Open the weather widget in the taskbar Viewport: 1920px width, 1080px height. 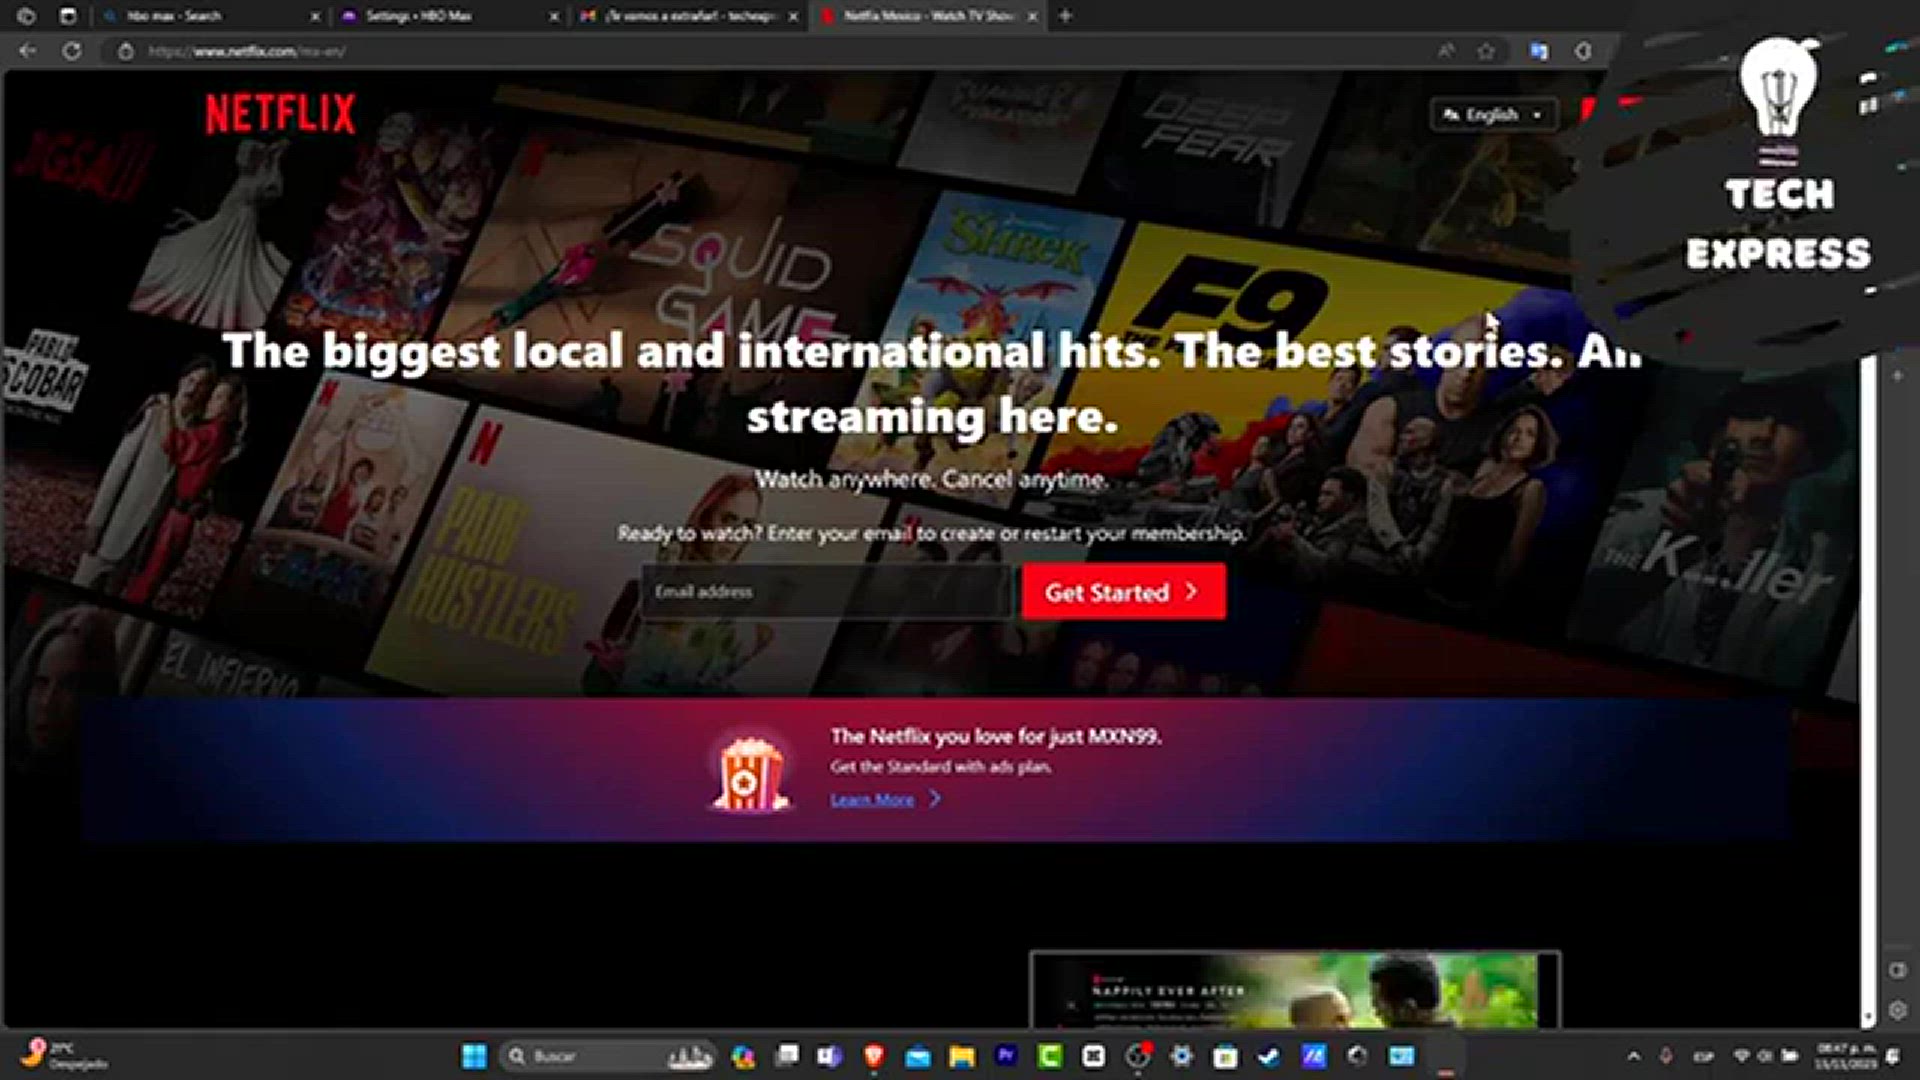65,1056
